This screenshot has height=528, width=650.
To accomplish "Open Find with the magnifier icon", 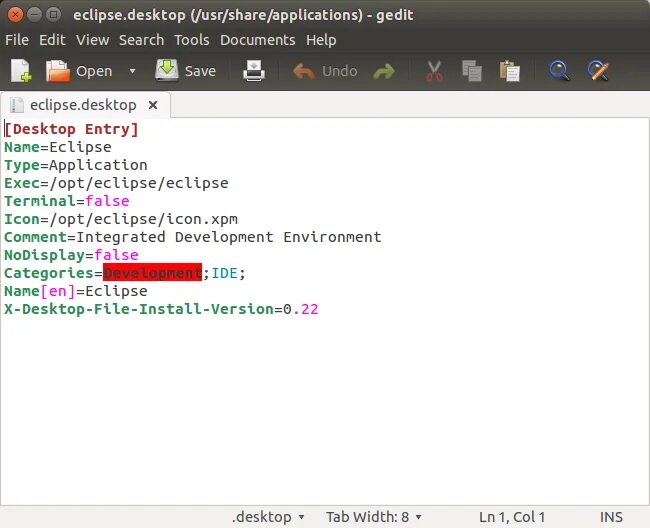I will [559, 71].
